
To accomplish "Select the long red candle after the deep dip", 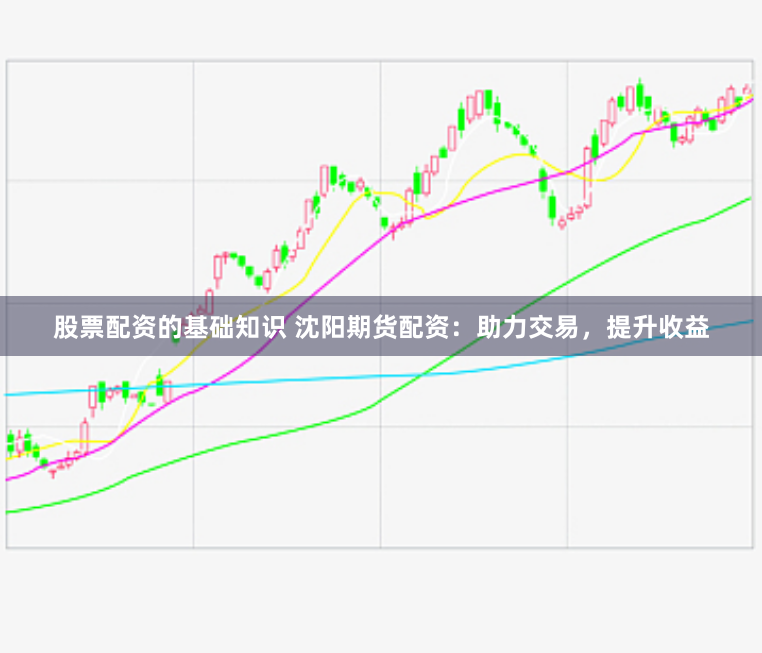I will coord(587,176).
